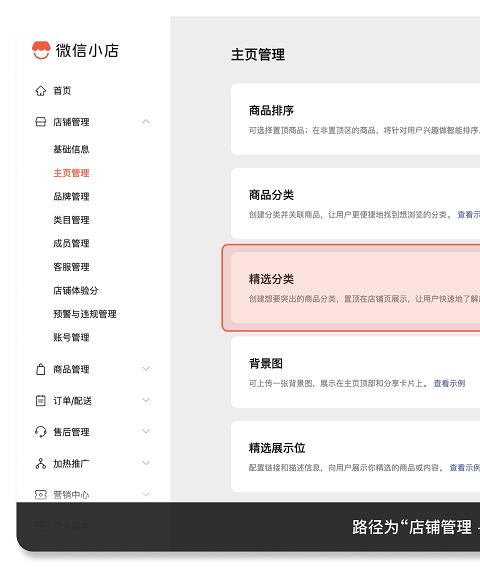Screen dimensions: 480x568
Task: Expand the 商品管理 chevron
Action: (x=146, y=369)
